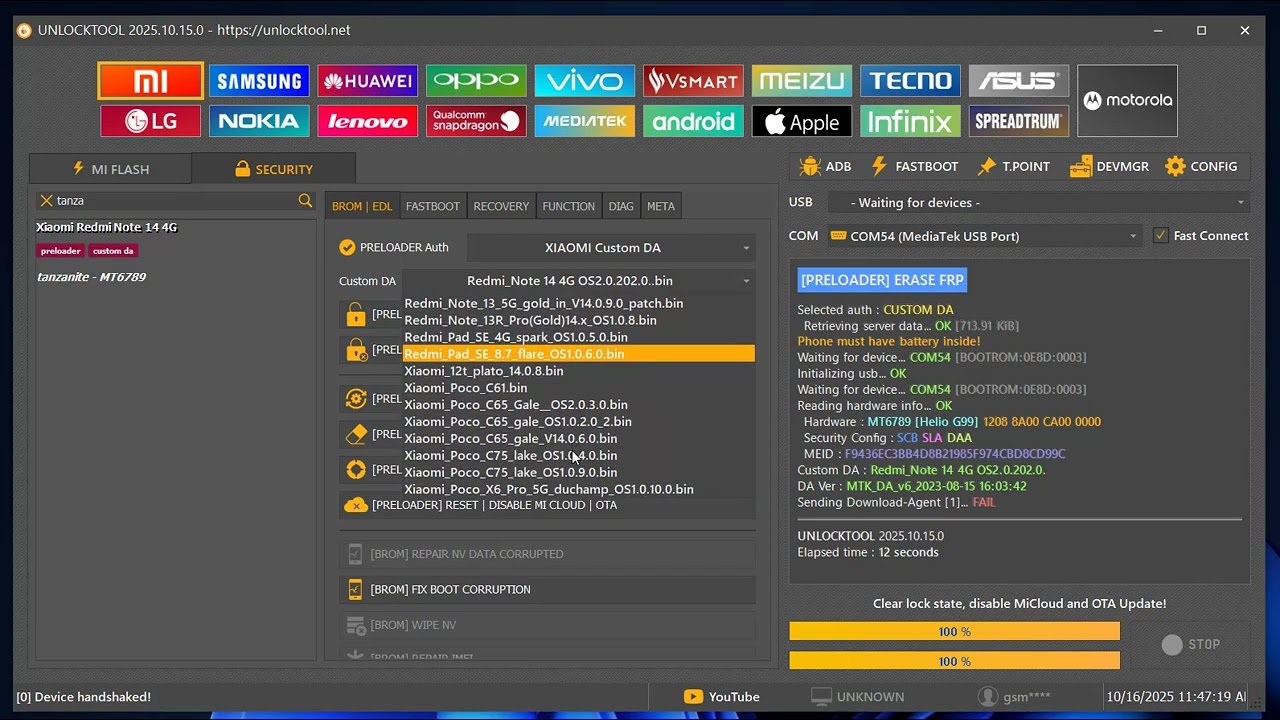The width and height of the screenshot is (1280, 720).
Task: Open the FASTBOOT tool
Action: pyautogui.click(x=914, y=167)
